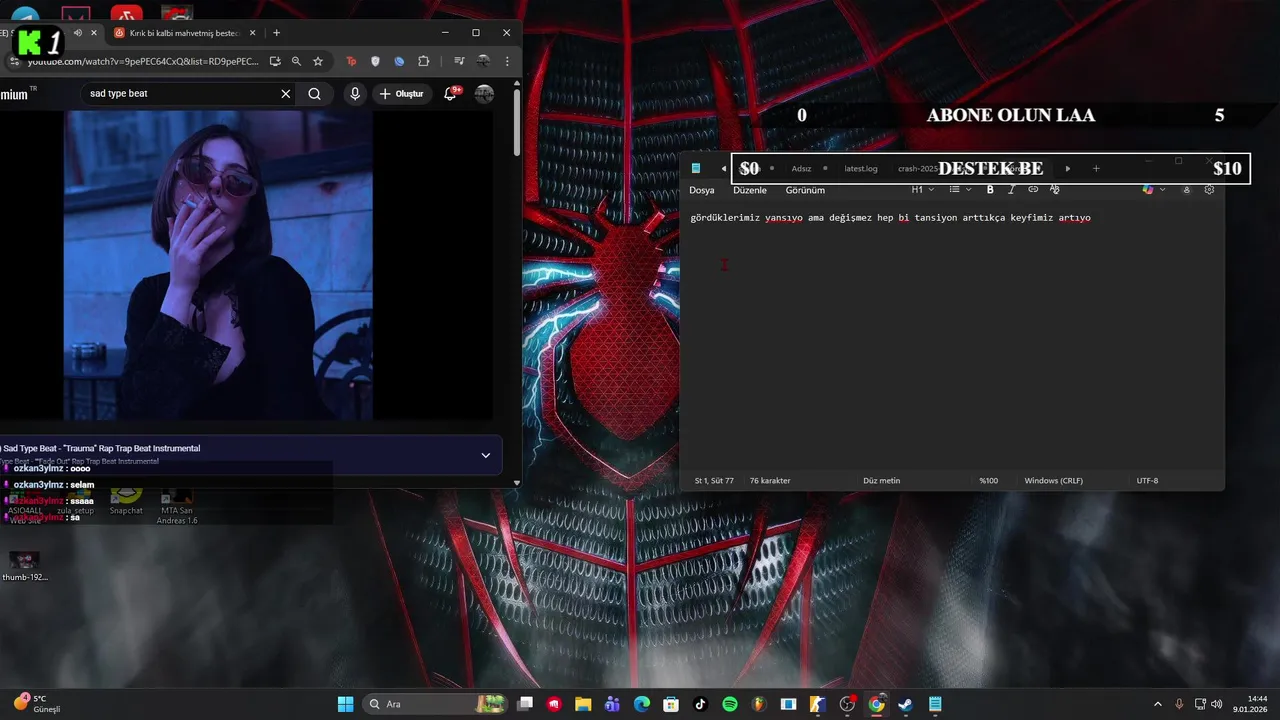Open the YouTube account avatar menu
The width and height of the screenshot is (1280, 720).
(x=484, y=94)
